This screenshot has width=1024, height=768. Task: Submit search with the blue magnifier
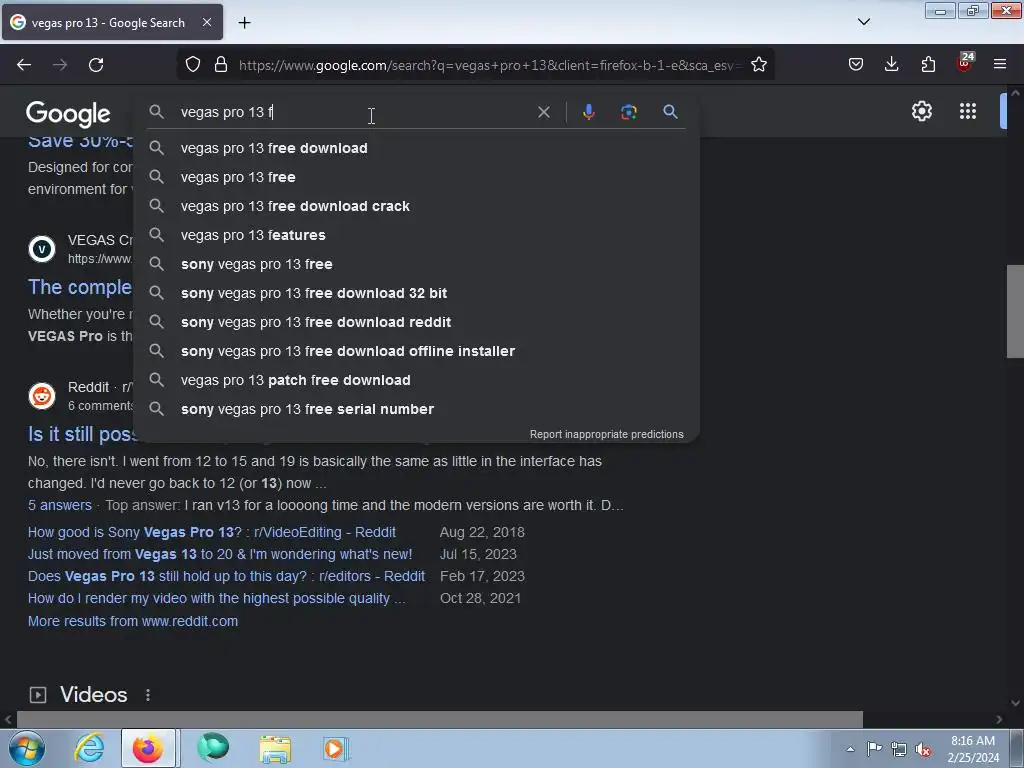670,112
